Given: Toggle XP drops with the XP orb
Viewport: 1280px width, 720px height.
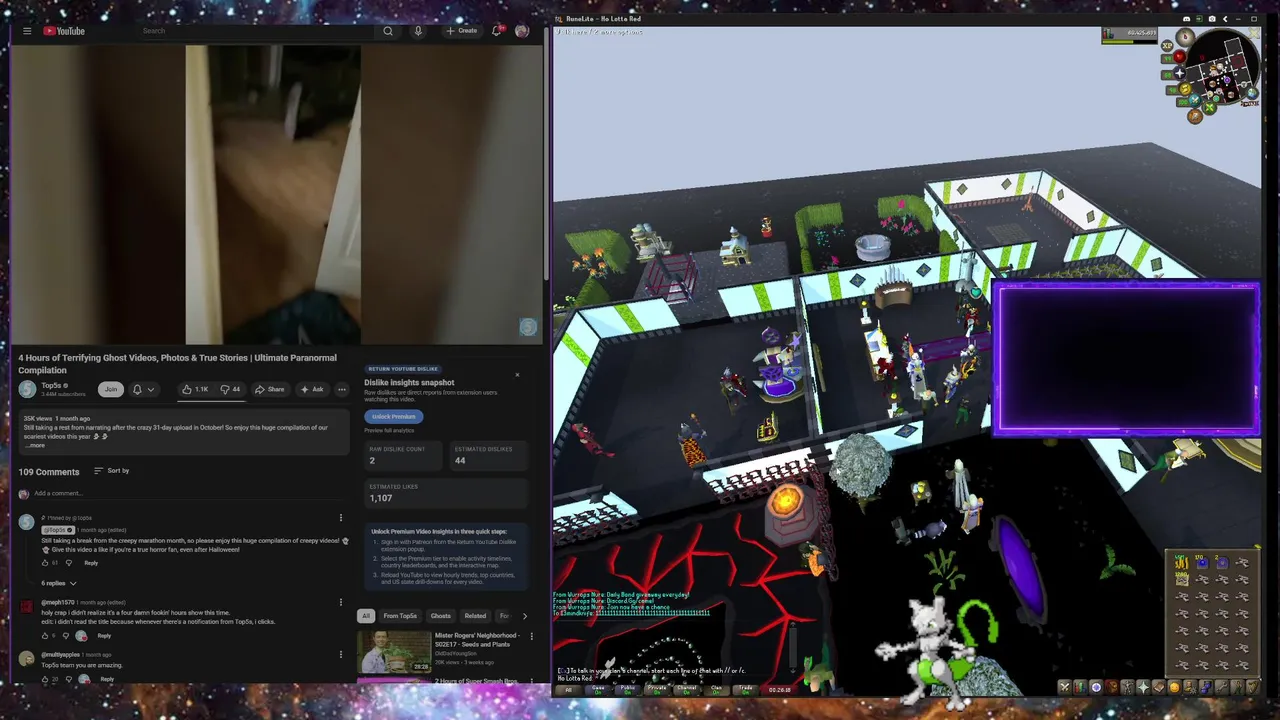Looking at the screenshot, I should (x=1167, y=46).
